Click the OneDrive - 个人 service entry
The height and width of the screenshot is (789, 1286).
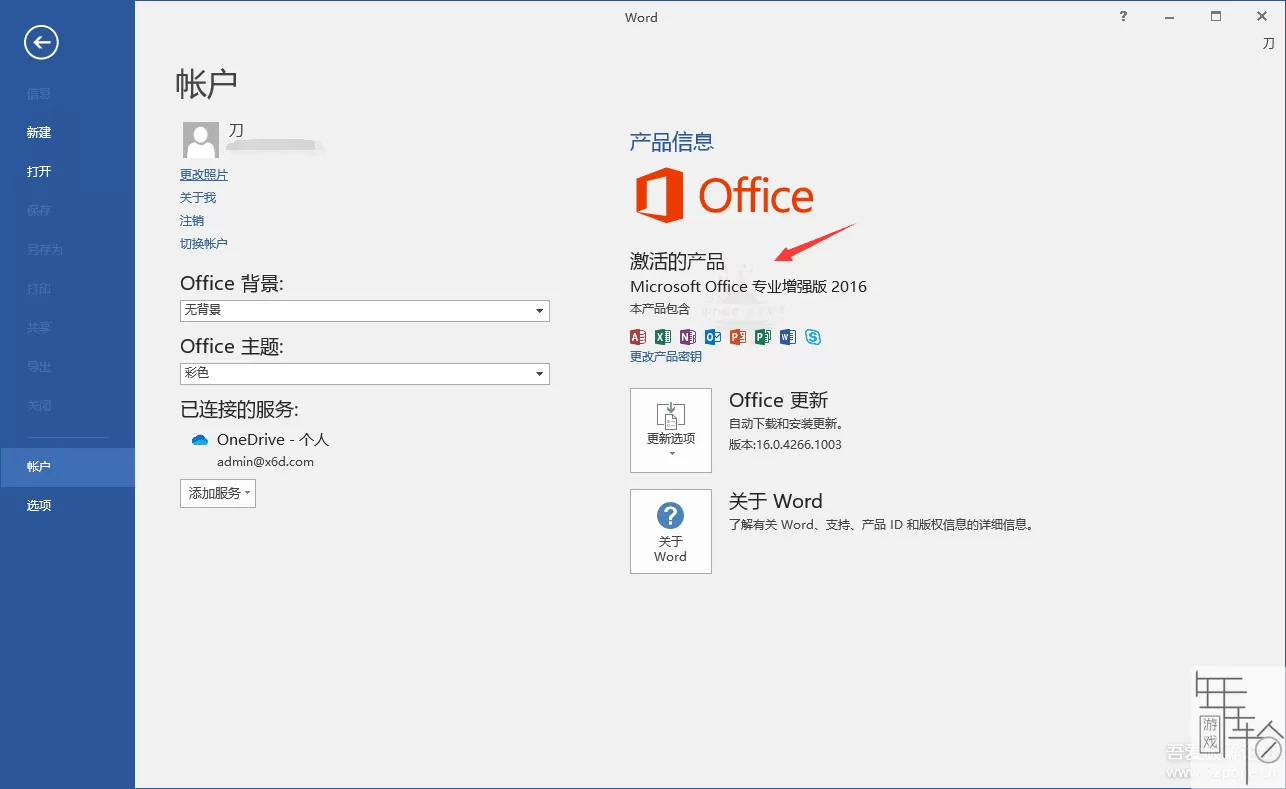(273, 440)
